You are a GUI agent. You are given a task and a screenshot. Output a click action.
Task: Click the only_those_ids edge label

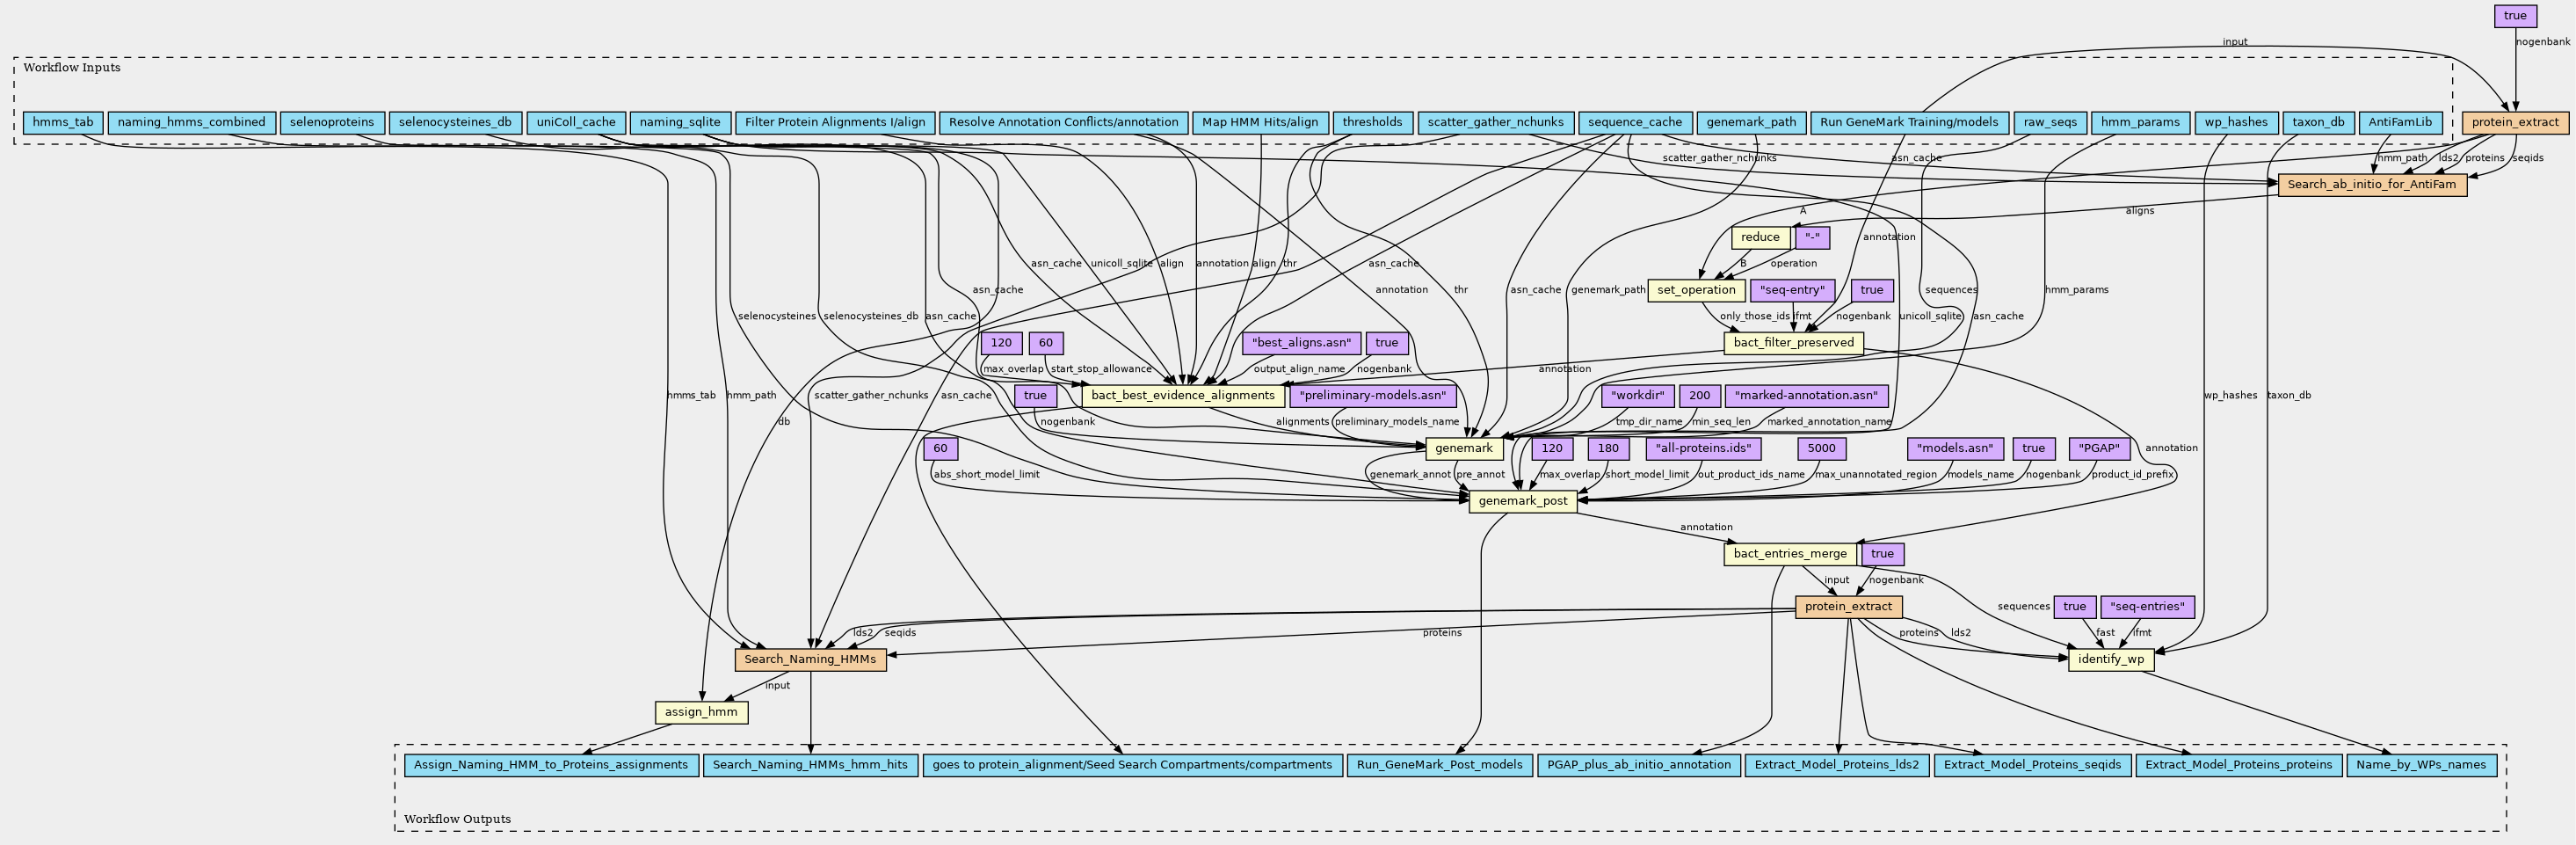tap(1755, 317)
